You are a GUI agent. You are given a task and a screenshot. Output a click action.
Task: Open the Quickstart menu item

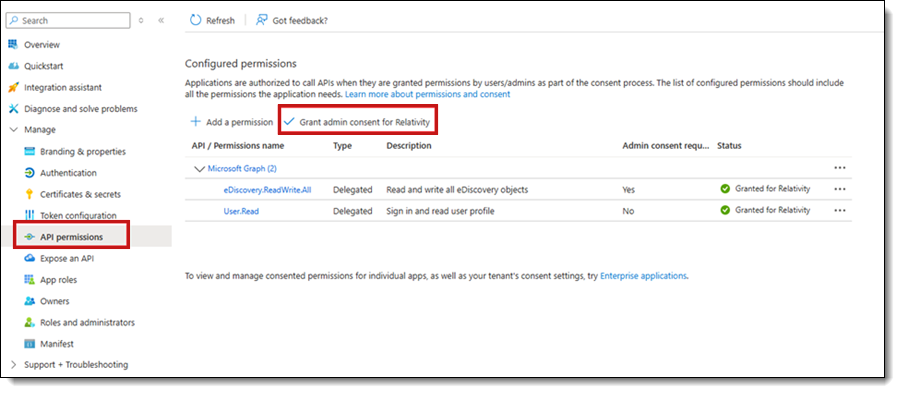(x=44, y=66)
